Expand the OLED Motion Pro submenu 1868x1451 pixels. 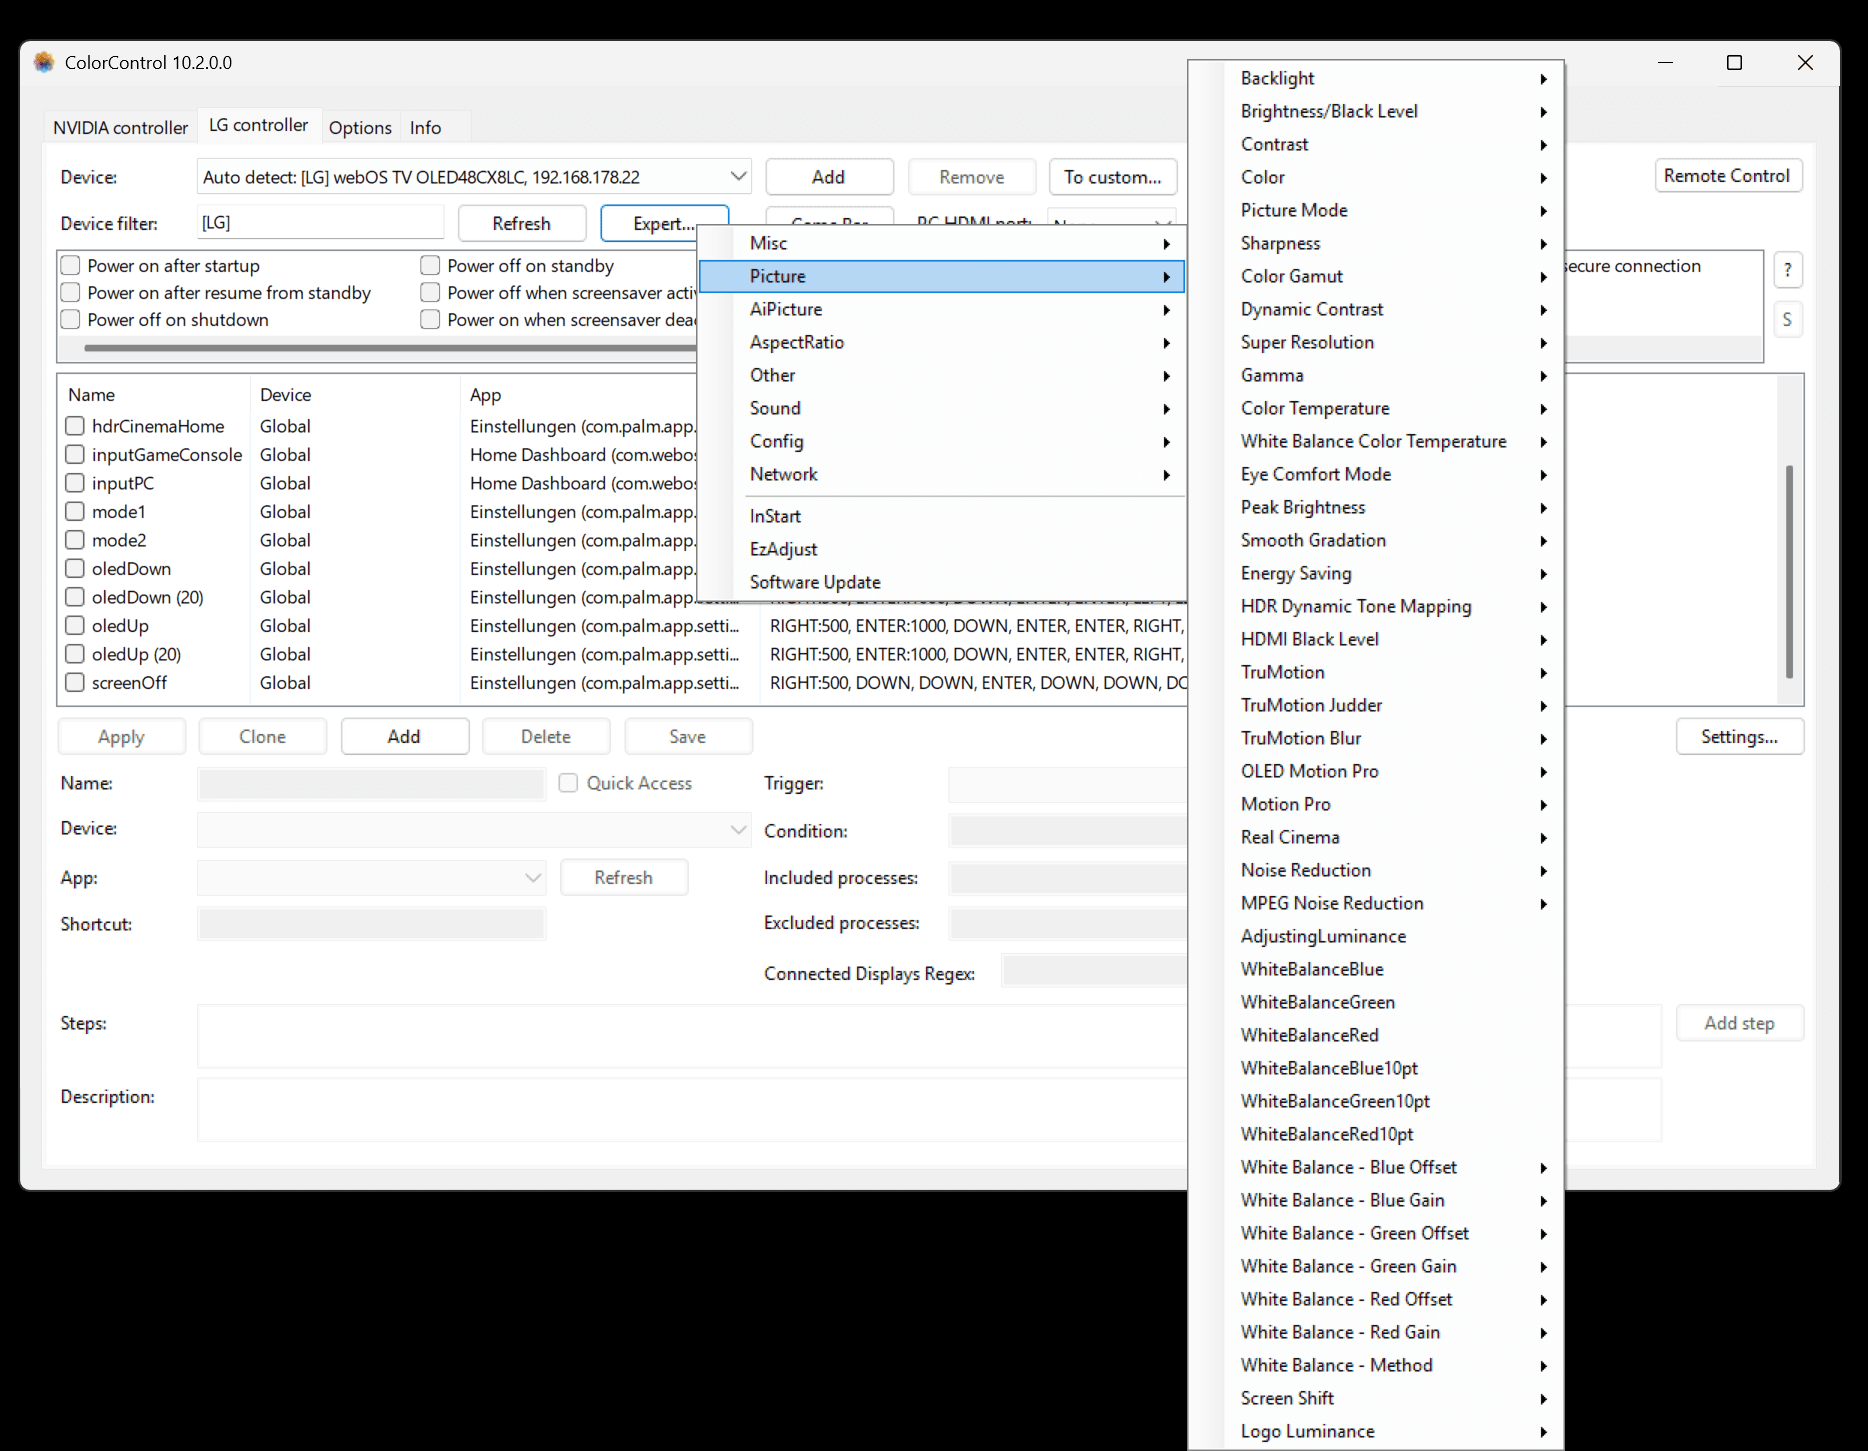tap(1376, 771)
